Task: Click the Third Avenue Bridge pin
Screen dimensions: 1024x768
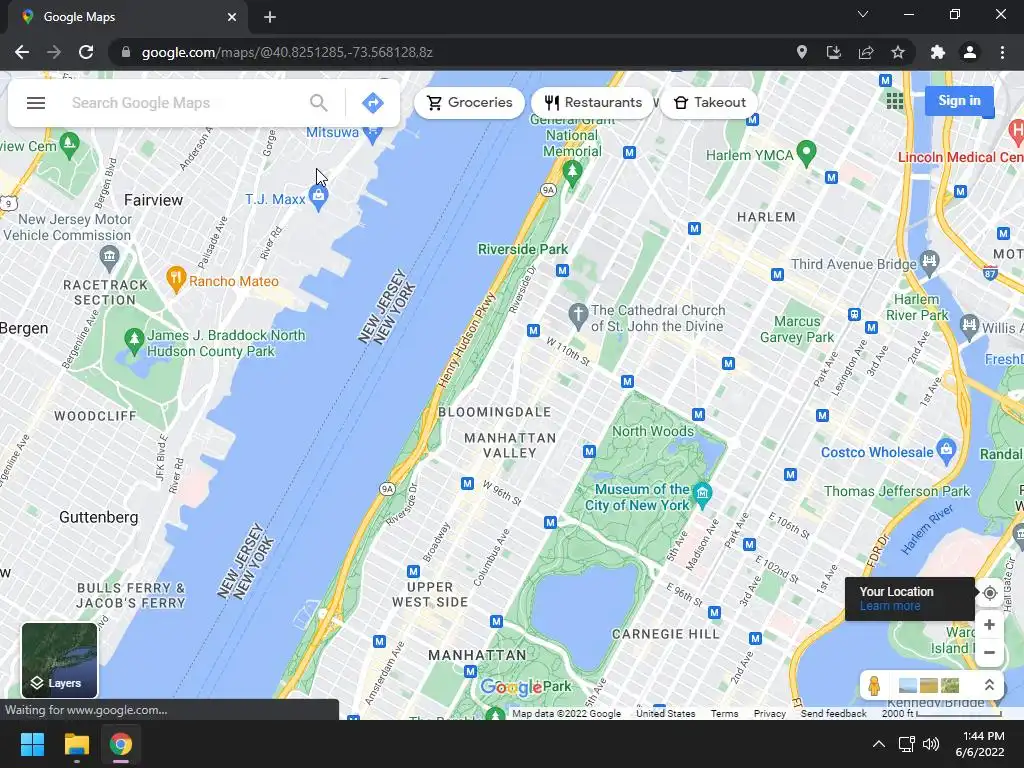Action: click(x=929, y=262)
